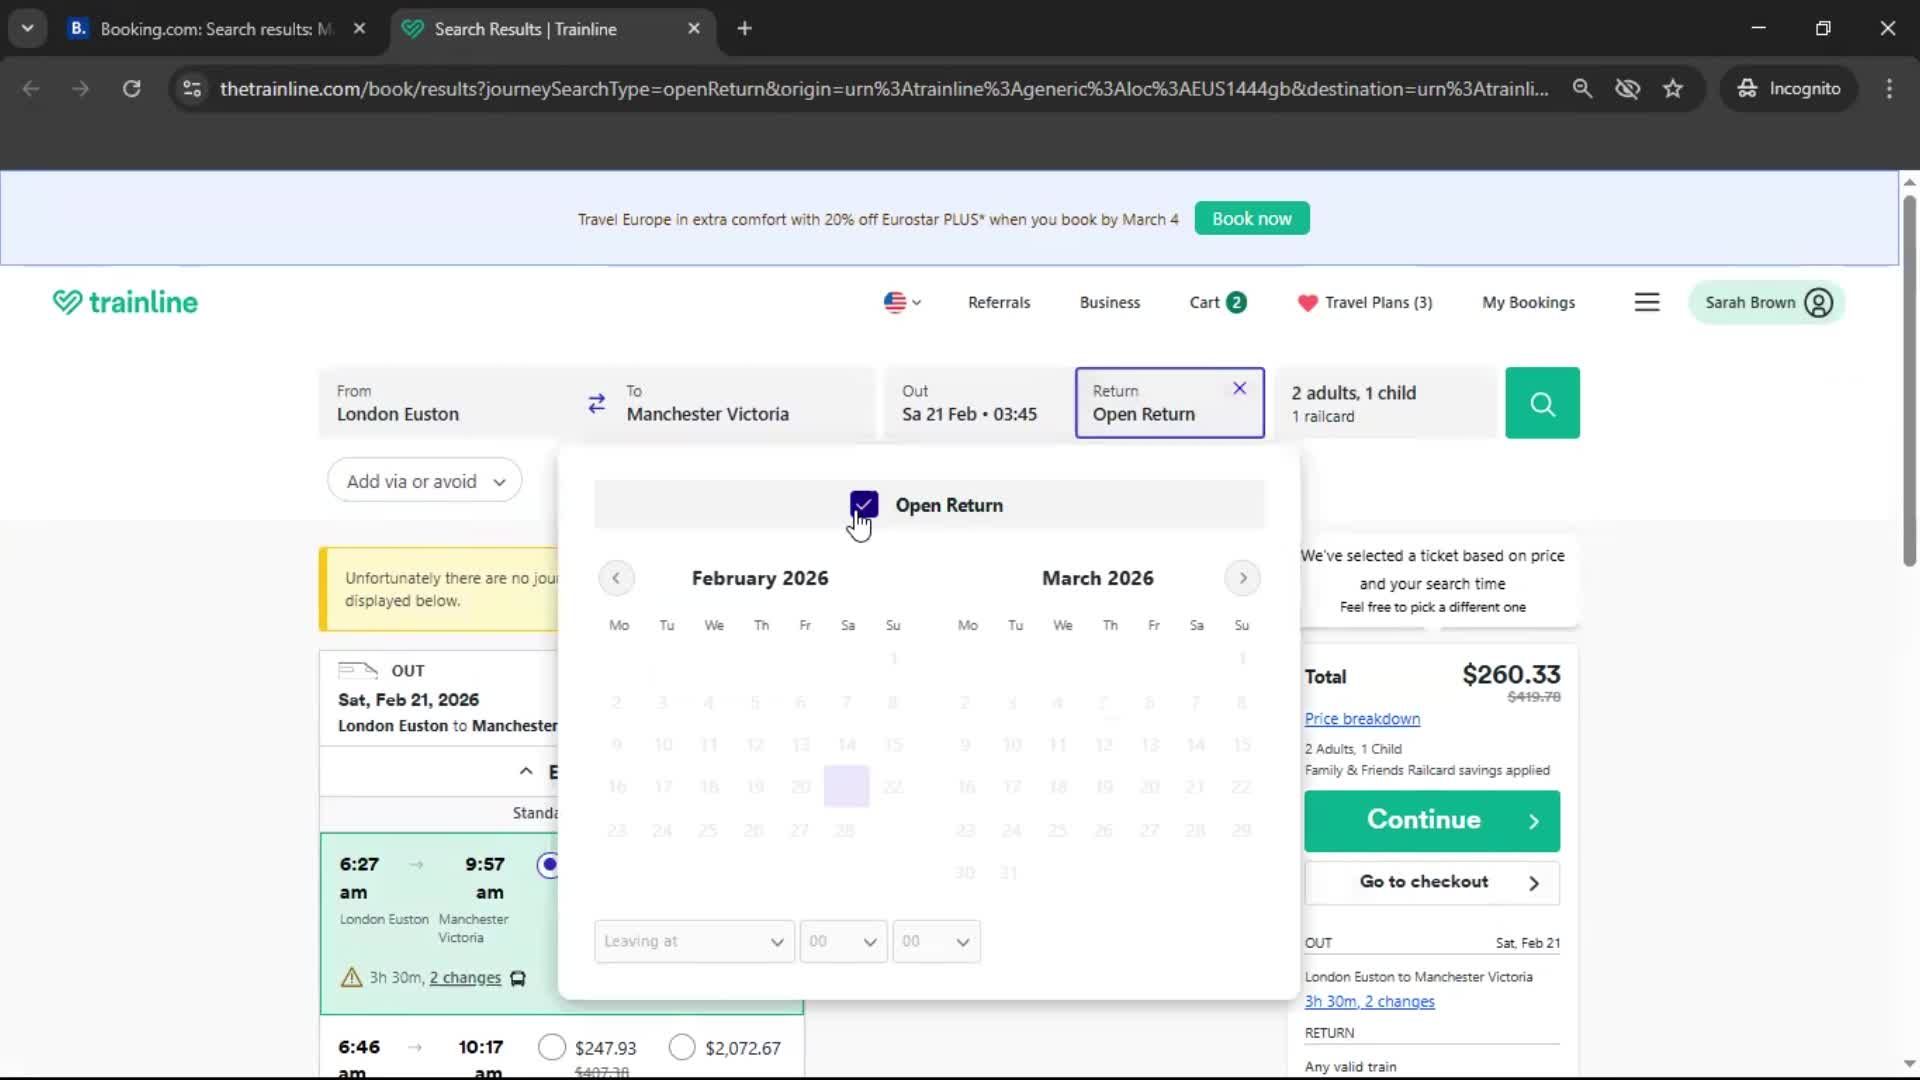1920x1080 pixels.
Task: Click the next month chevron on the calendar
Action: pyautogui.click(x=1242, y=578)
